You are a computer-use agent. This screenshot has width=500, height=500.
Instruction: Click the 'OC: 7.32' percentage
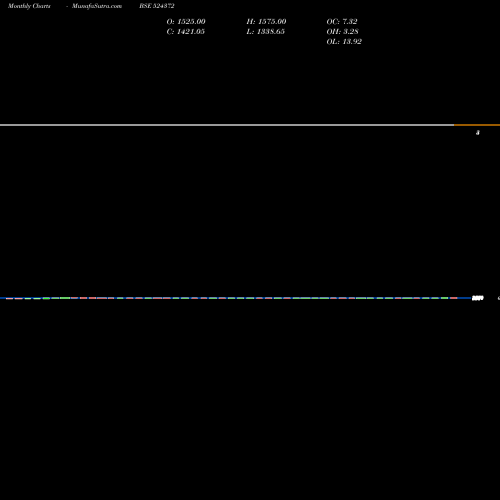[342, 22]
